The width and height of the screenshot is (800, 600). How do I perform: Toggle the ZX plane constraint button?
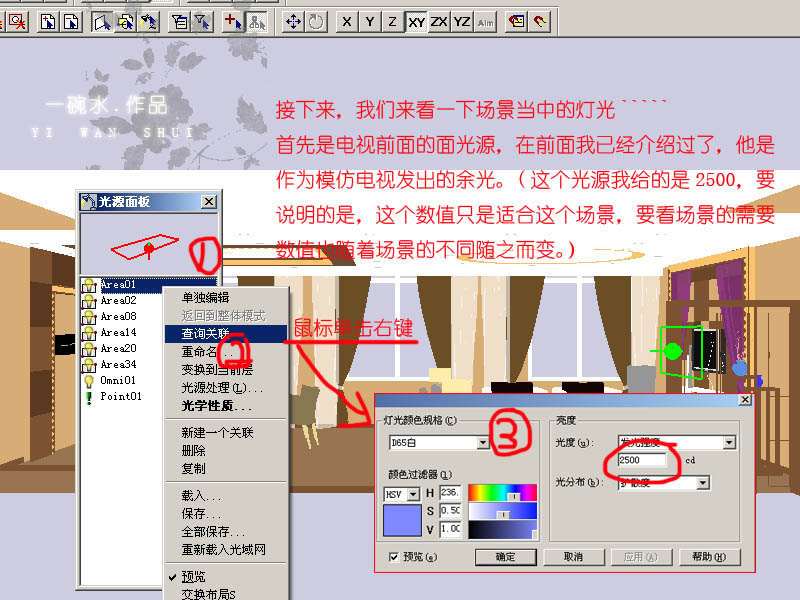439,22
